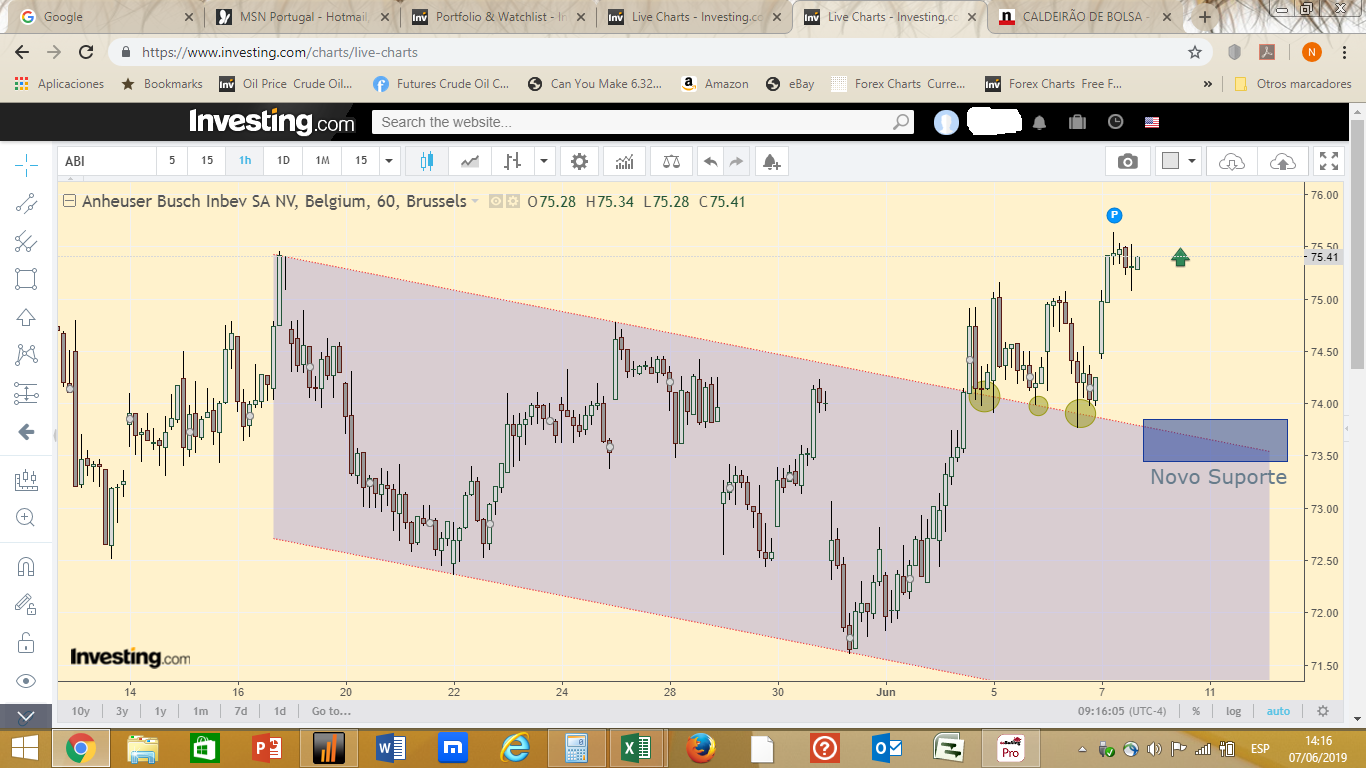Select the 1M monthly interval
1366x768 pixels.
[322, 161]
